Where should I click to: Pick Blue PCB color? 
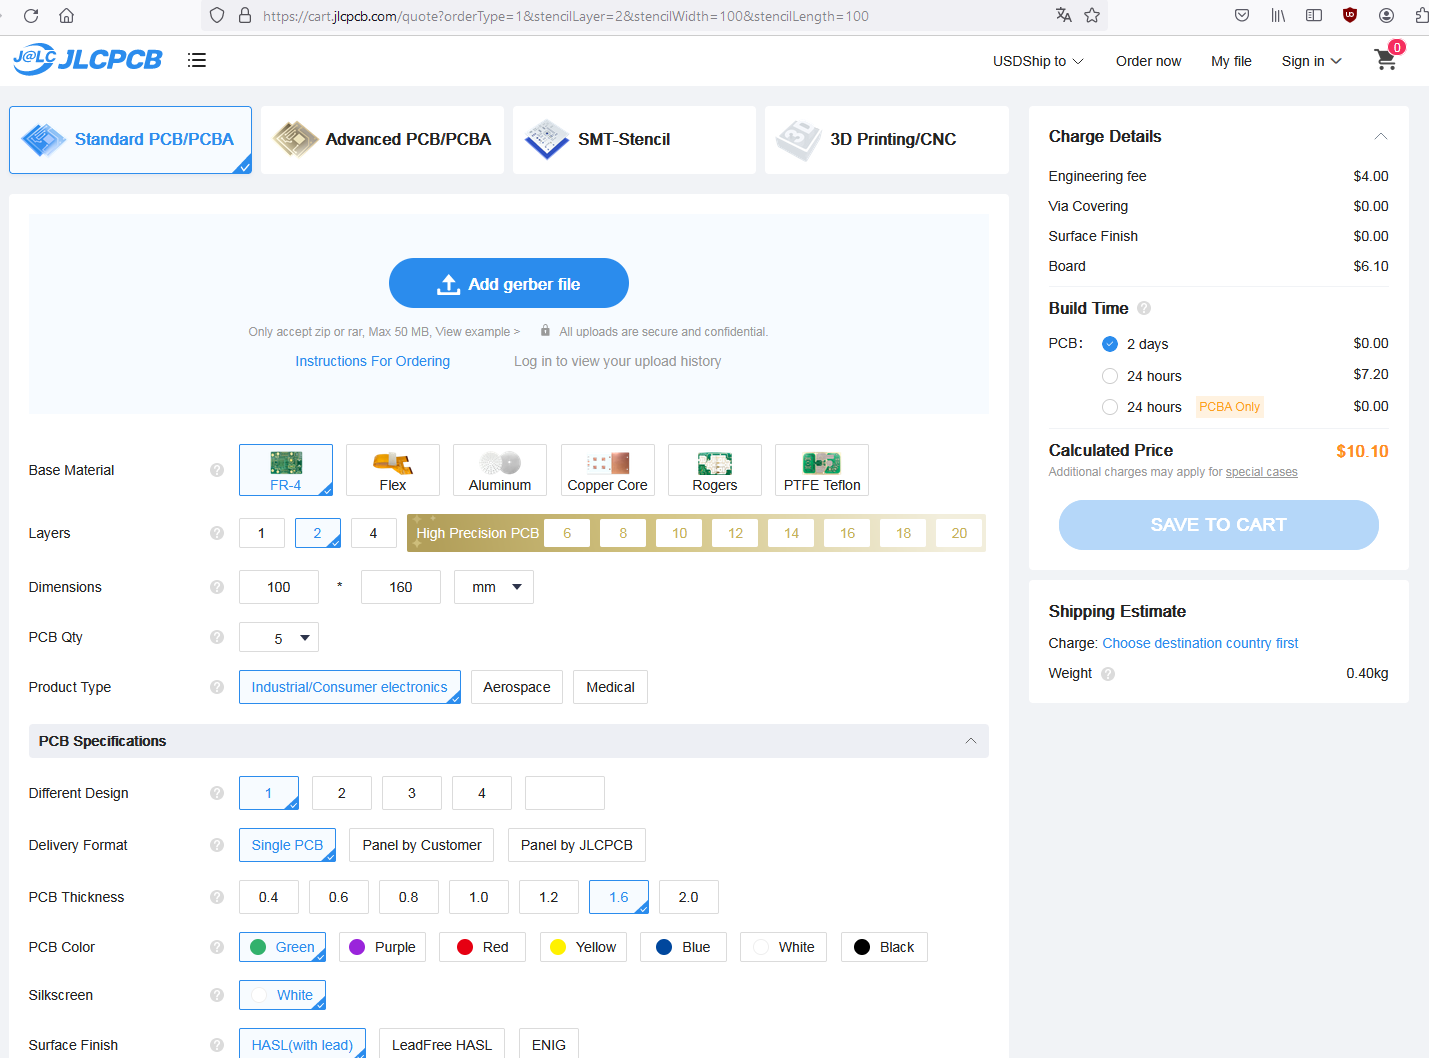(x=683, y=947)
